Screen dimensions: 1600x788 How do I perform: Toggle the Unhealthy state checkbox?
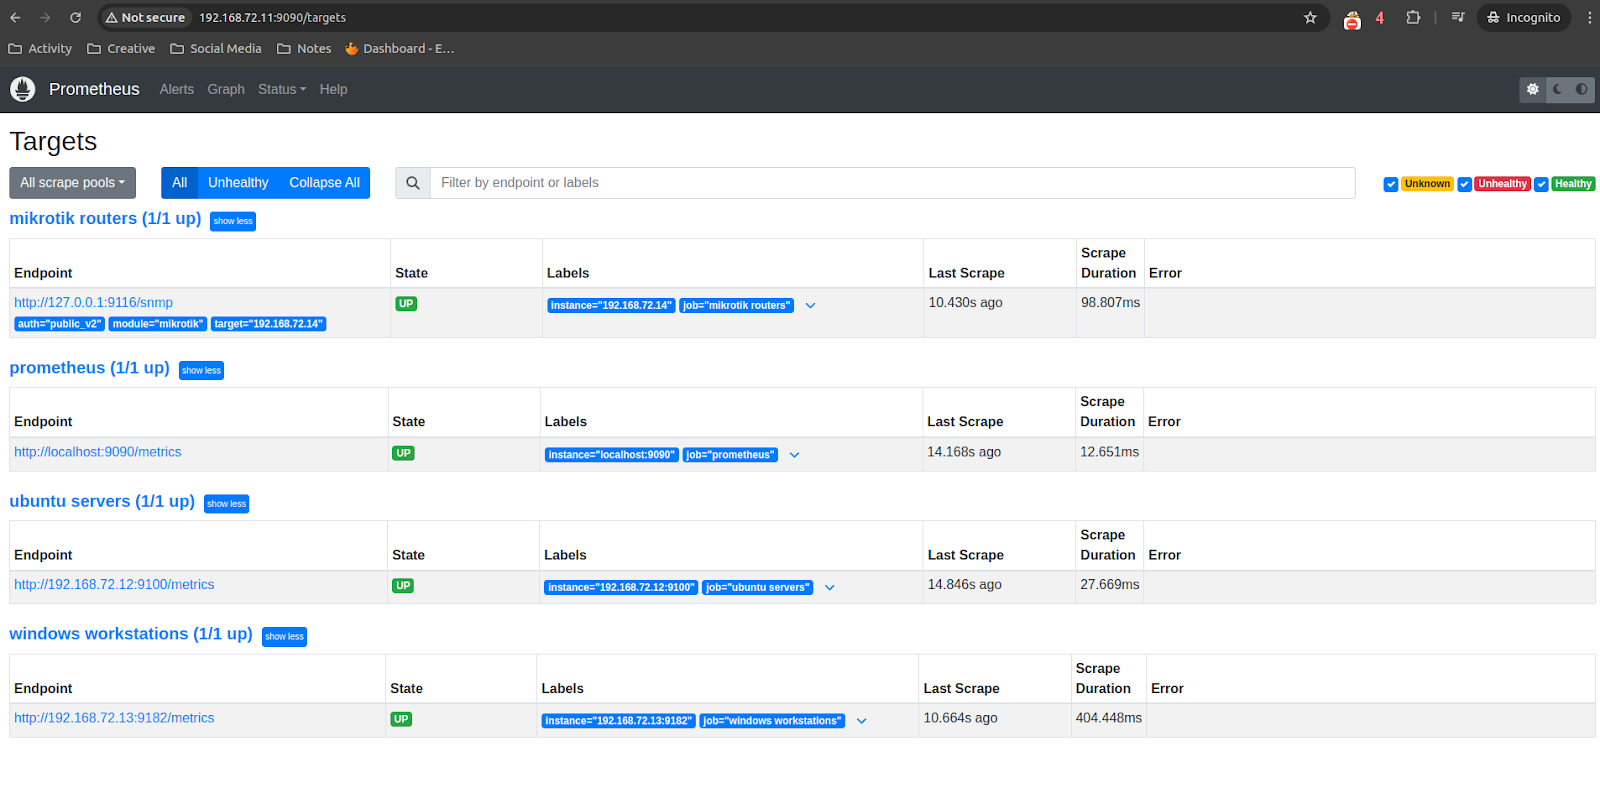point(1464,184)
